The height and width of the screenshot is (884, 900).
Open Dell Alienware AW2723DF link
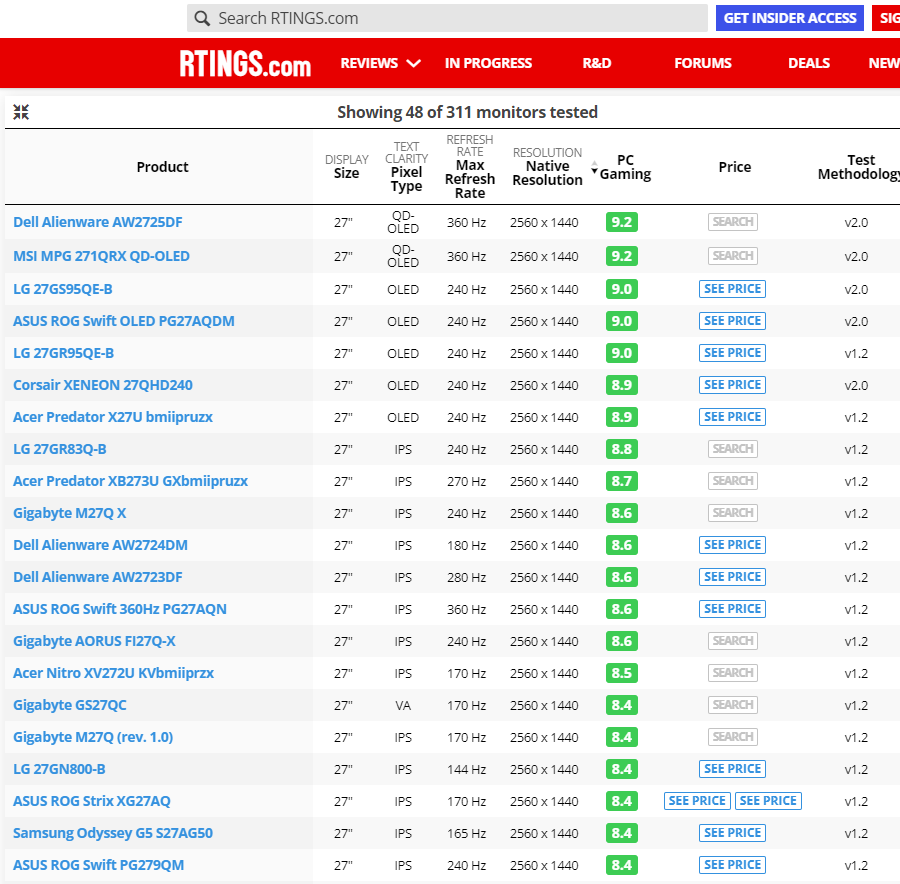[98, 577]
